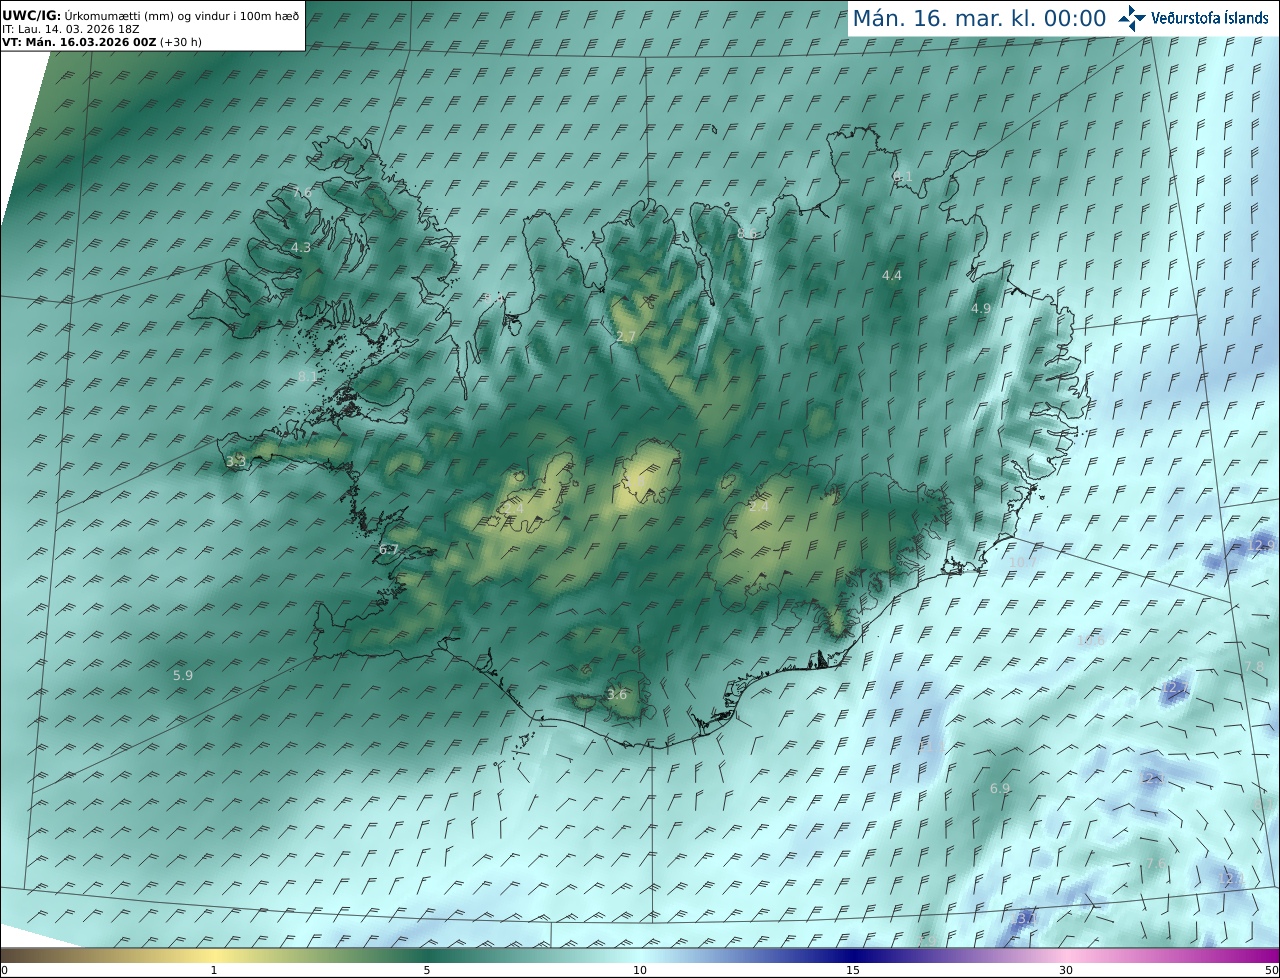Viewport: 1280px width, 978px height.
Task: Click the 3.6 value on the south coast
Action: click(x=617, y=694)
